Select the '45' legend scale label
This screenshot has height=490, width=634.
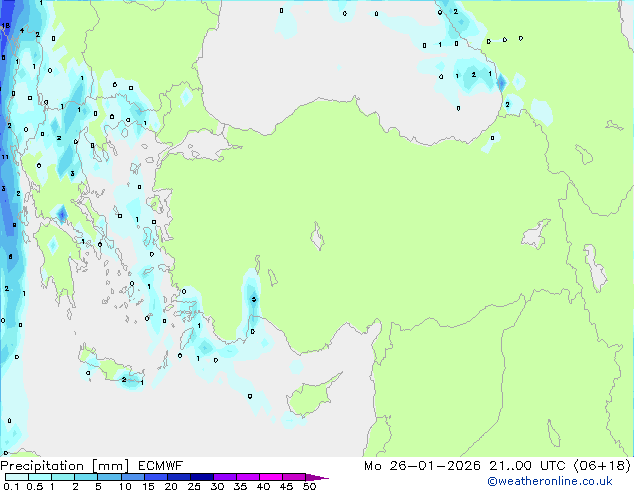286,486
